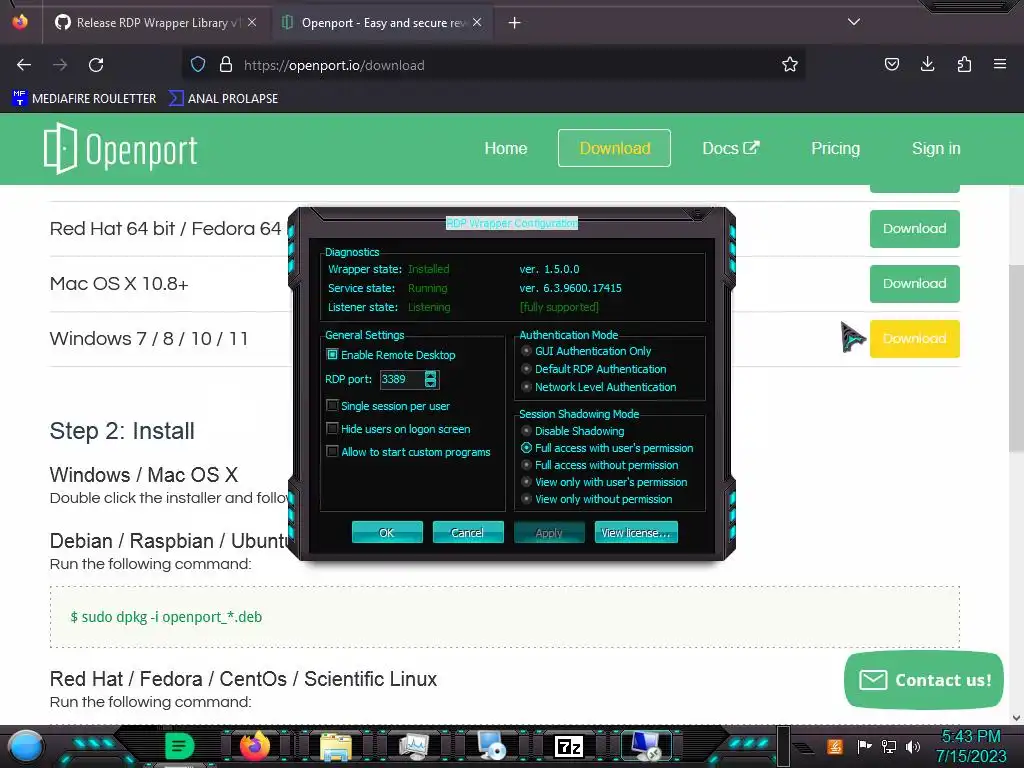The image size is (1024, 768).
Task: Open the network tray icon
Action: pyautogui.click(x=889, y=746)
